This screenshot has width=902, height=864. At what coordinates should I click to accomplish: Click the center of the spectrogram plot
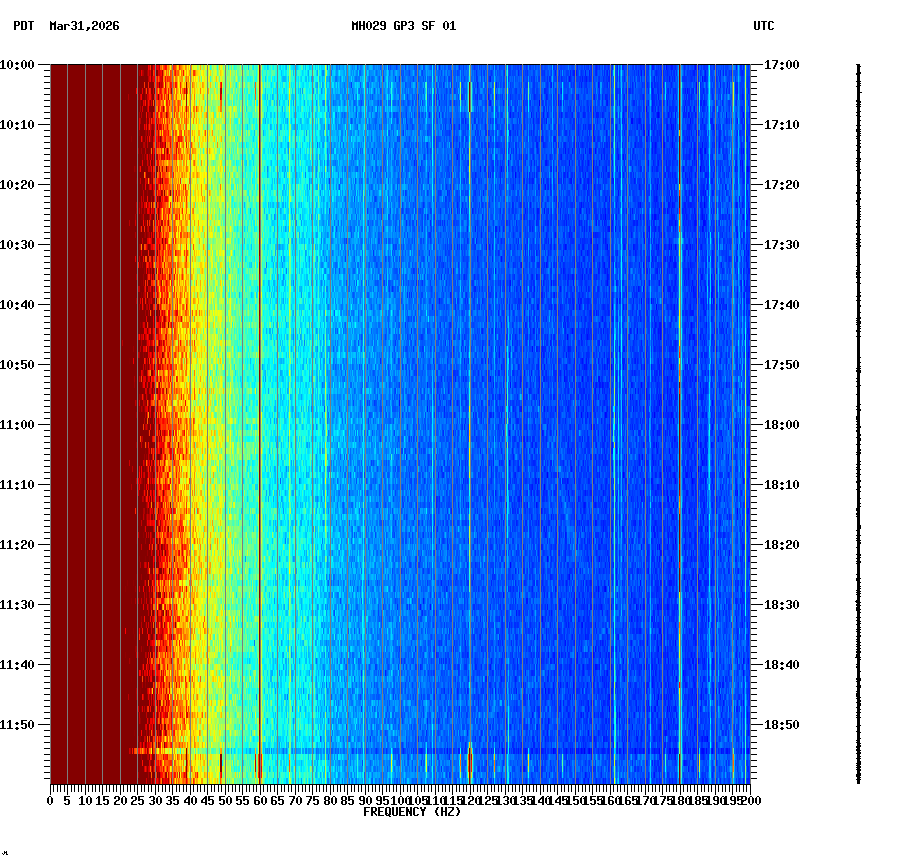click(x=400, y=423)
